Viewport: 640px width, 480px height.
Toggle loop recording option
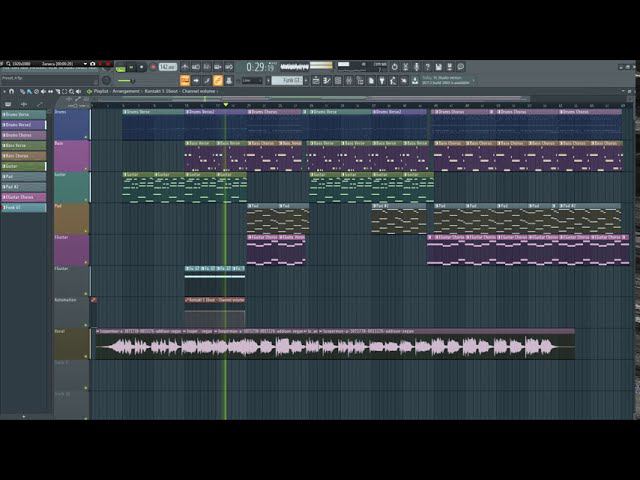coord(229,67)
